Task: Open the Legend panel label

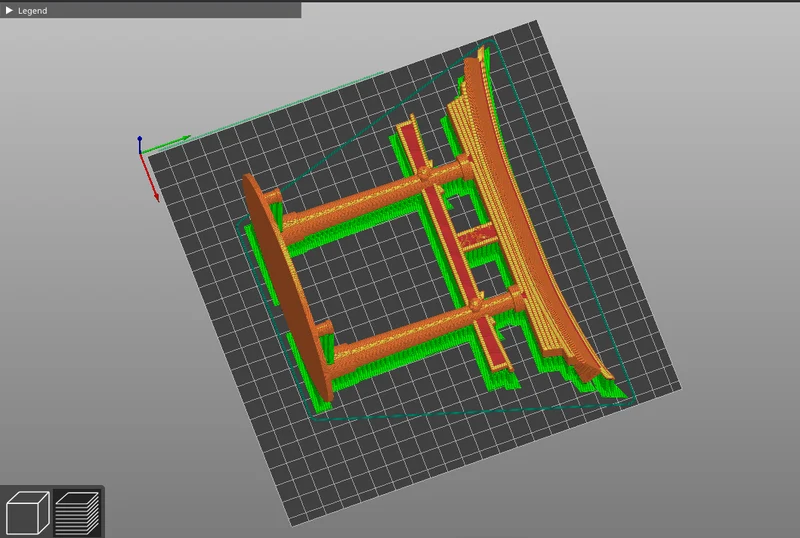Action: point(33,11)
